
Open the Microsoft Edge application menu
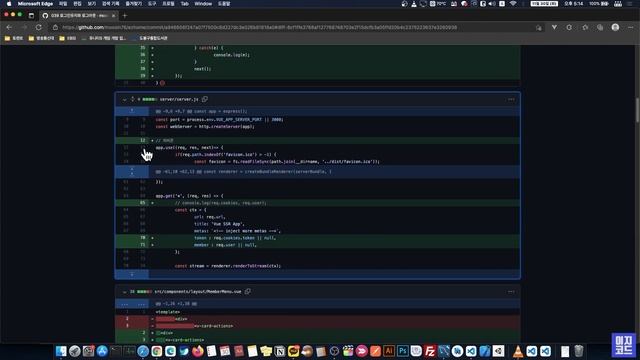click(35, 4)
